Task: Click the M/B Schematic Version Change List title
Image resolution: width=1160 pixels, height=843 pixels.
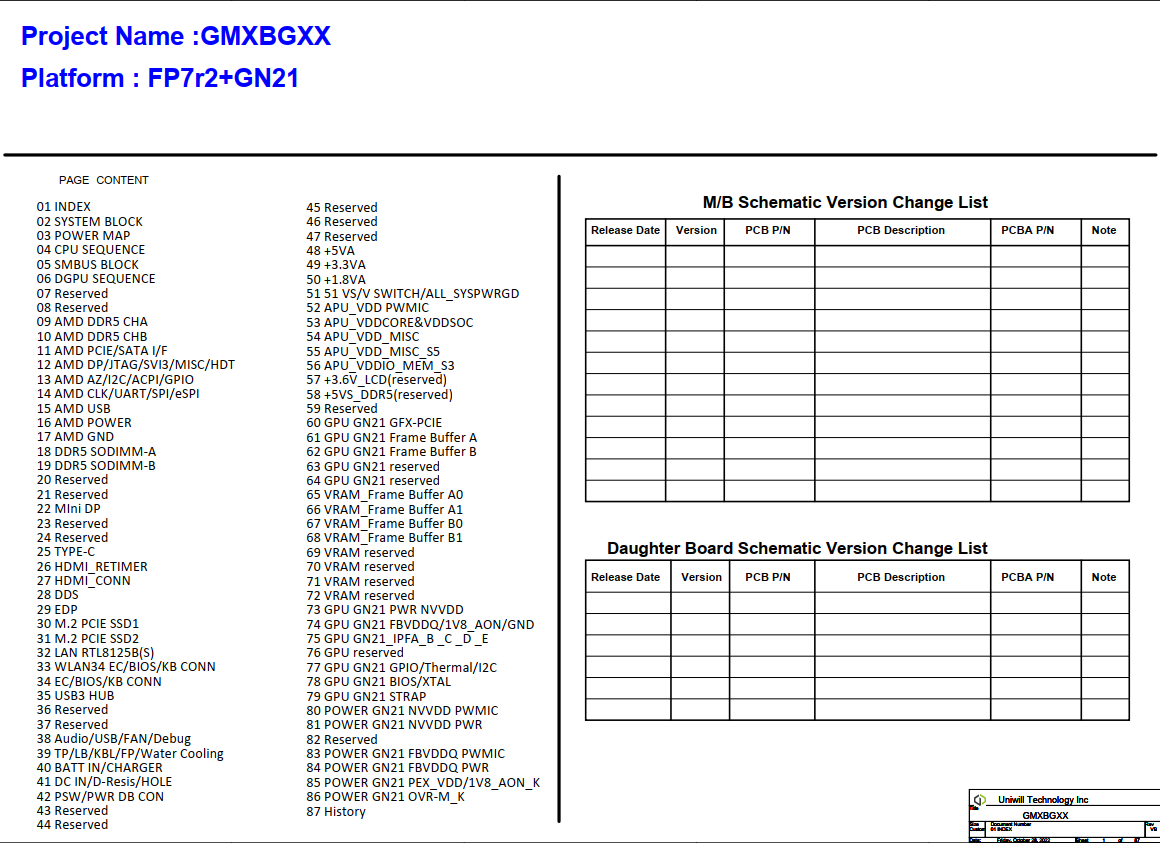Action: pyautogui.click(x=845, y=202)
